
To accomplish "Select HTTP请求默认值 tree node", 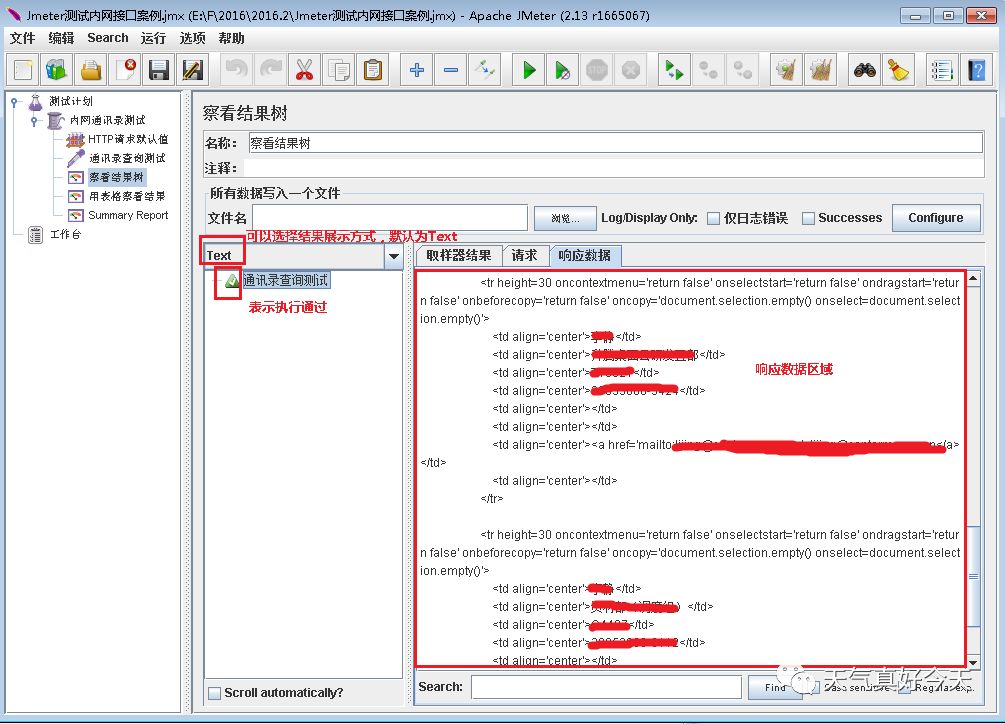I will click(x=128, y=139).
